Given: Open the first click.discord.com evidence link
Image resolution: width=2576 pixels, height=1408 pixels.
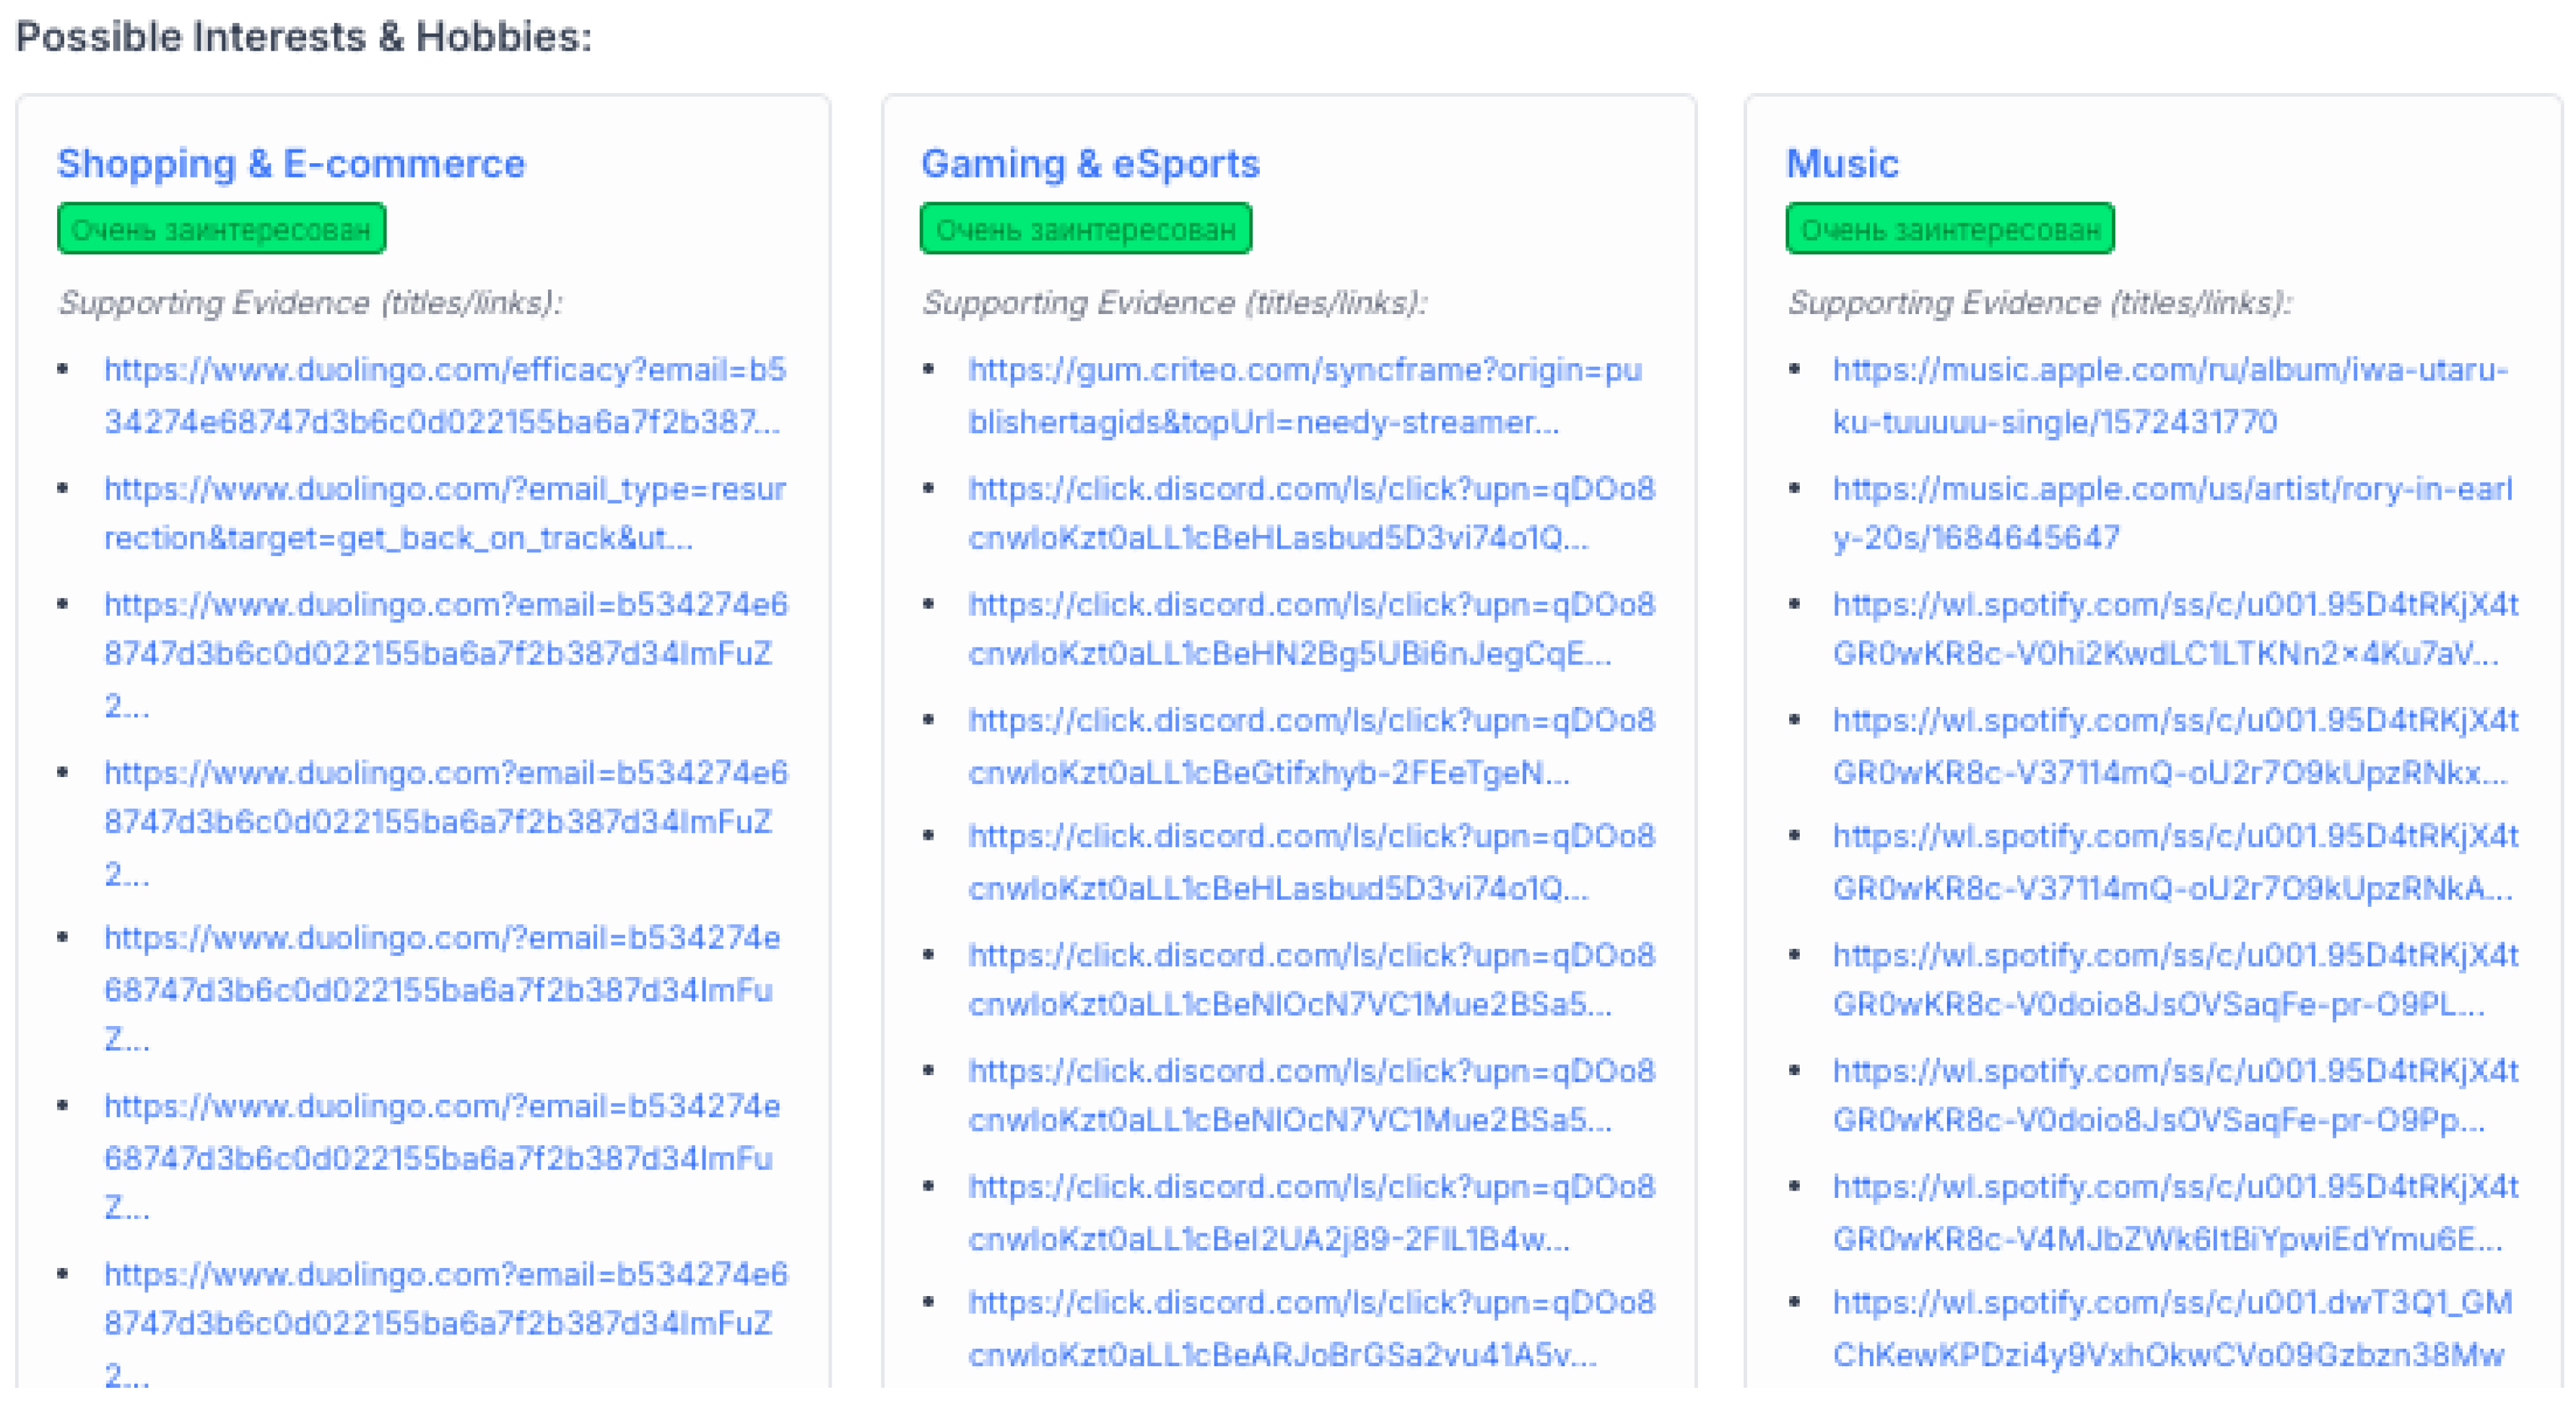Looking at the screenshot, I should 1312,514.
